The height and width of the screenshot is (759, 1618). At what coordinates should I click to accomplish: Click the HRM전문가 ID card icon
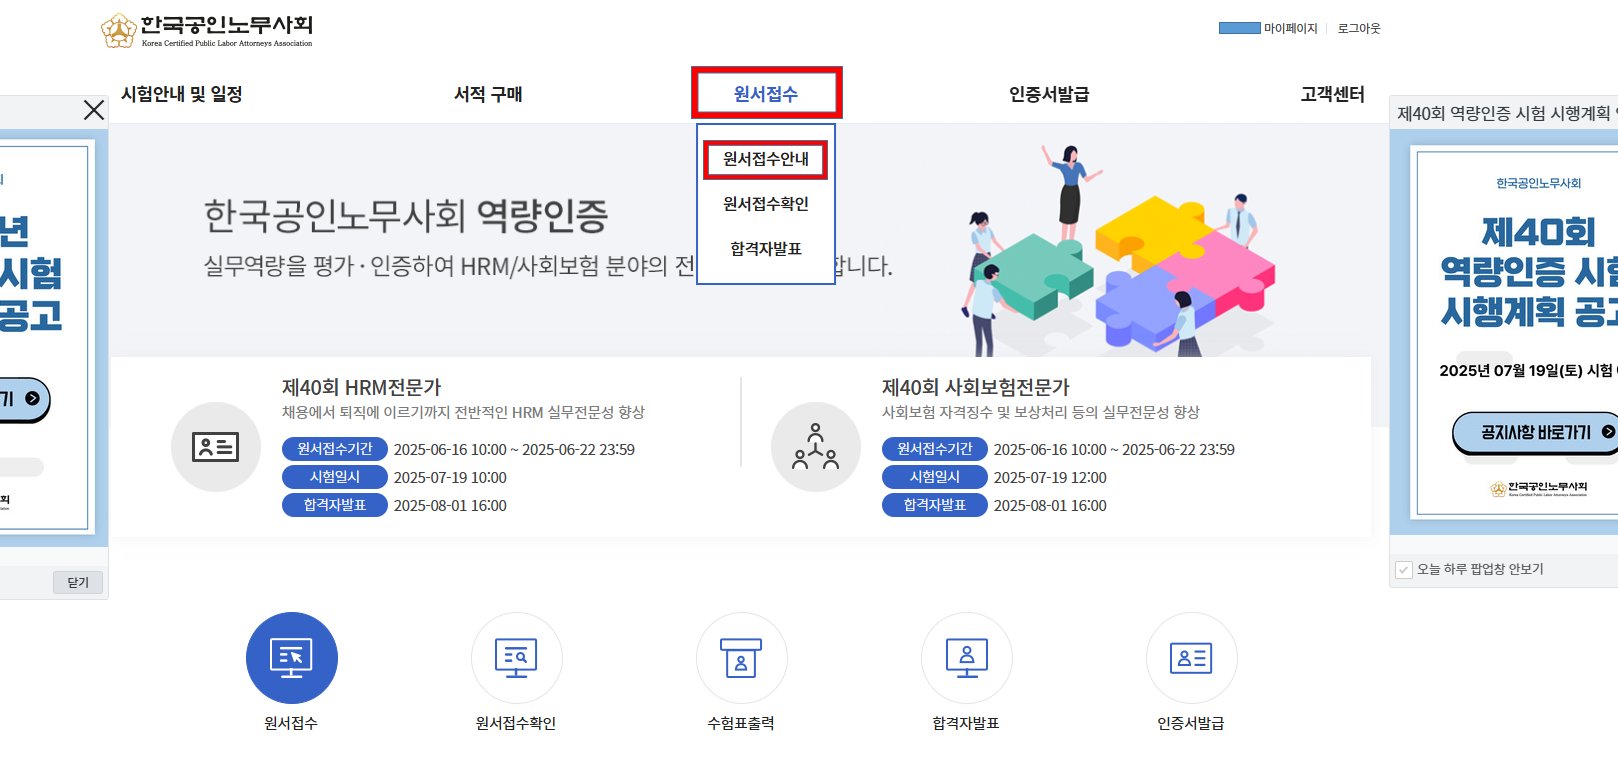click(x=216, y=447)
